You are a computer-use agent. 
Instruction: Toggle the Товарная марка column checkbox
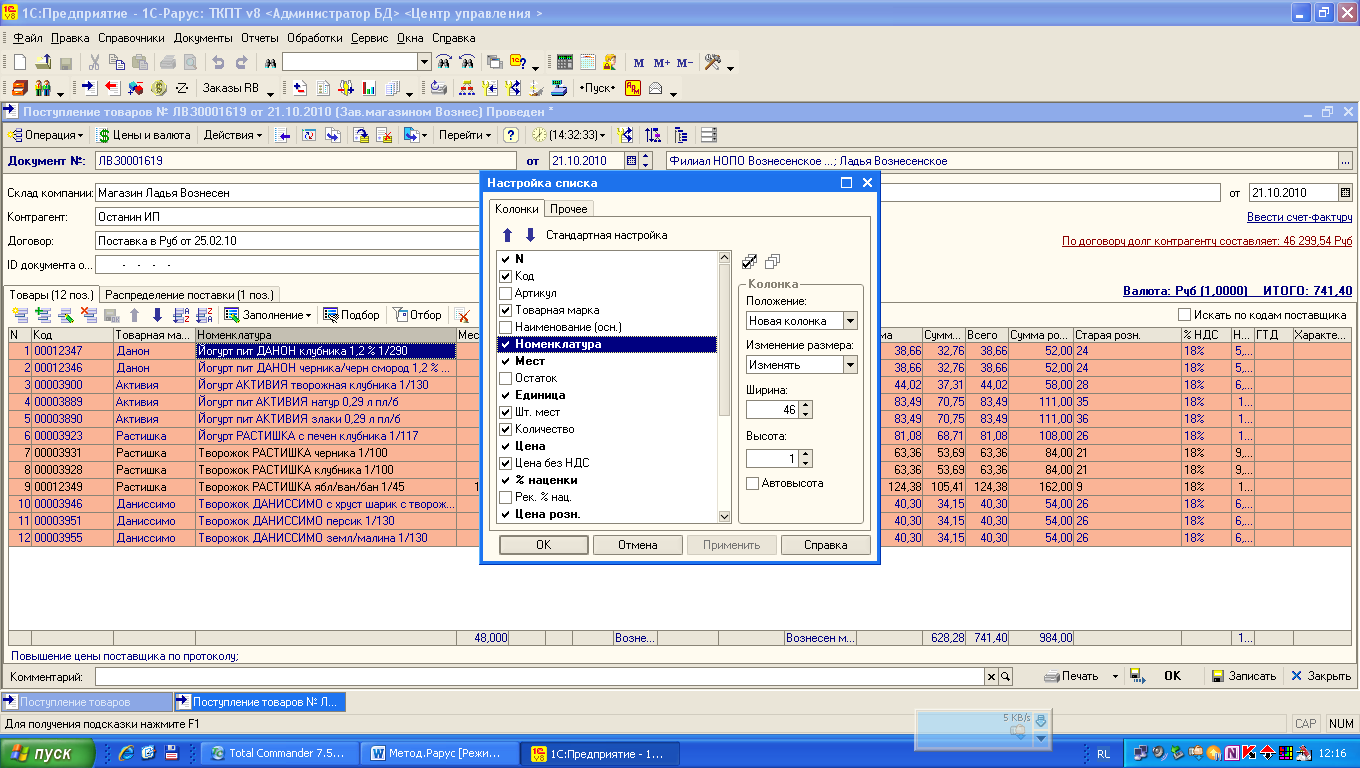tap(506, 310)
